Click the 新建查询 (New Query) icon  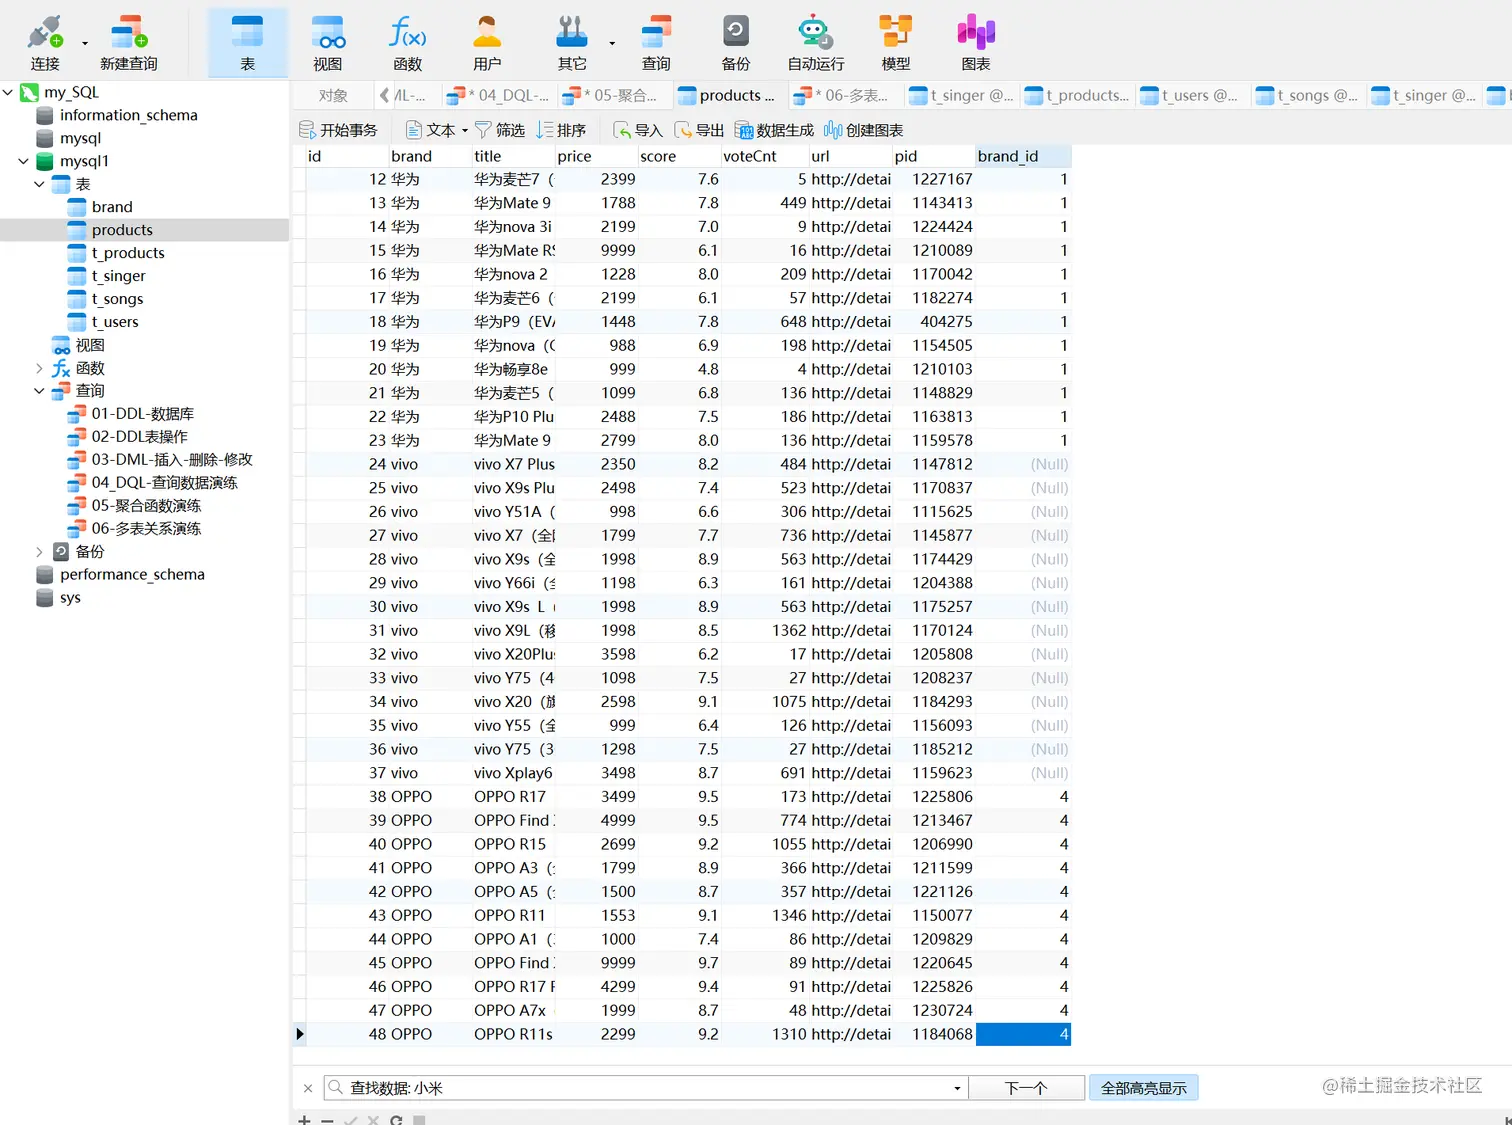pos(129,42)
